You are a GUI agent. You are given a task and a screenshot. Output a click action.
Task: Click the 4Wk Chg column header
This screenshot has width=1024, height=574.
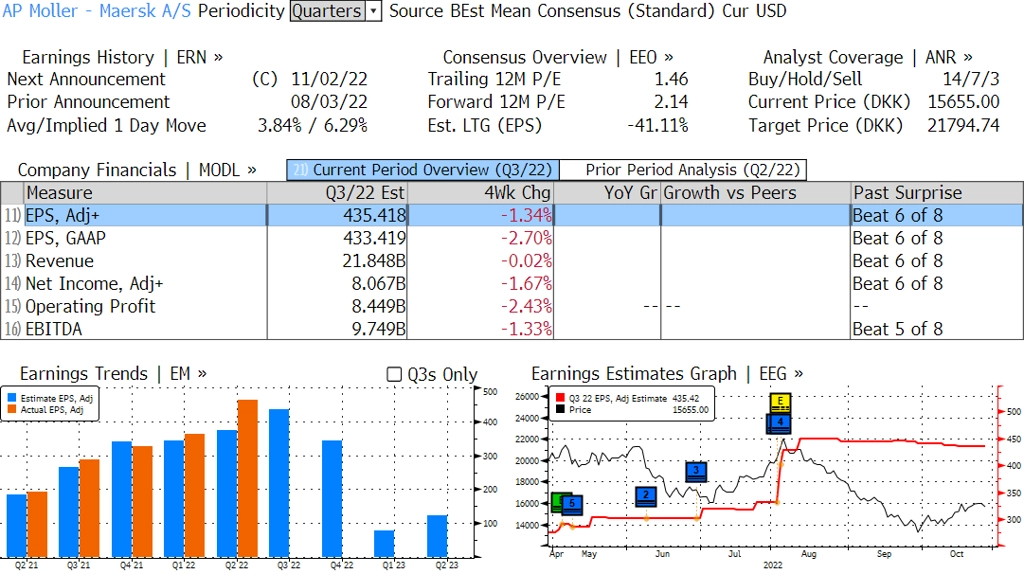tap(480, 193)
